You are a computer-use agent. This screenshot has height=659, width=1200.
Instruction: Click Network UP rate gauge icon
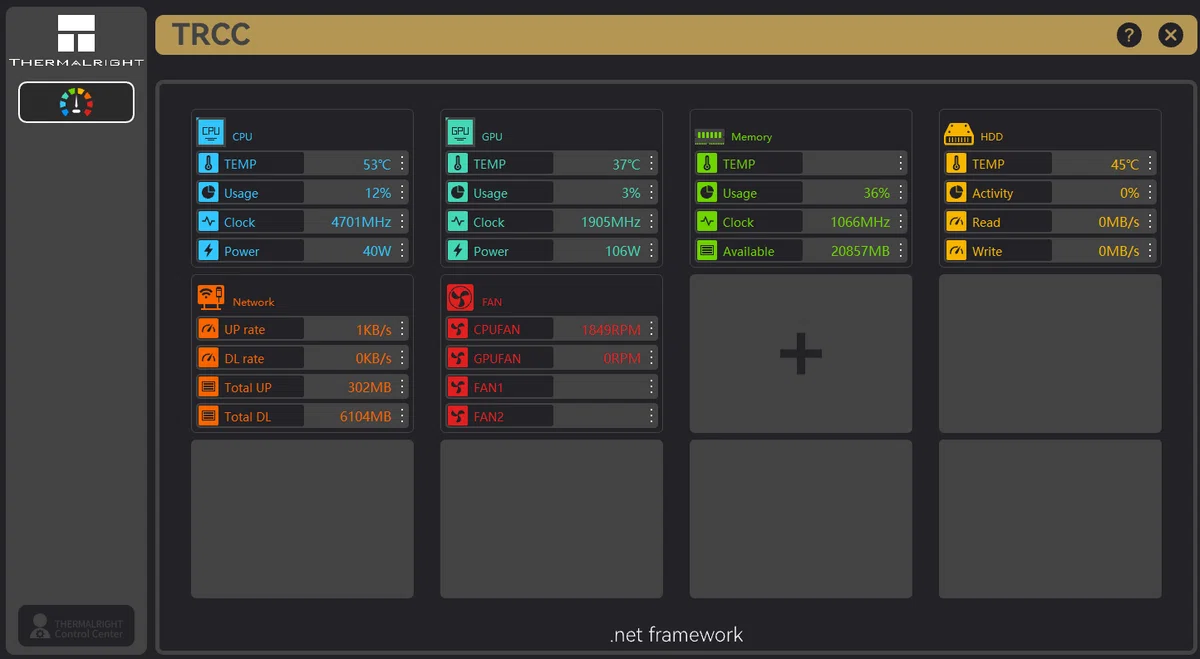(x=208, y=328)
